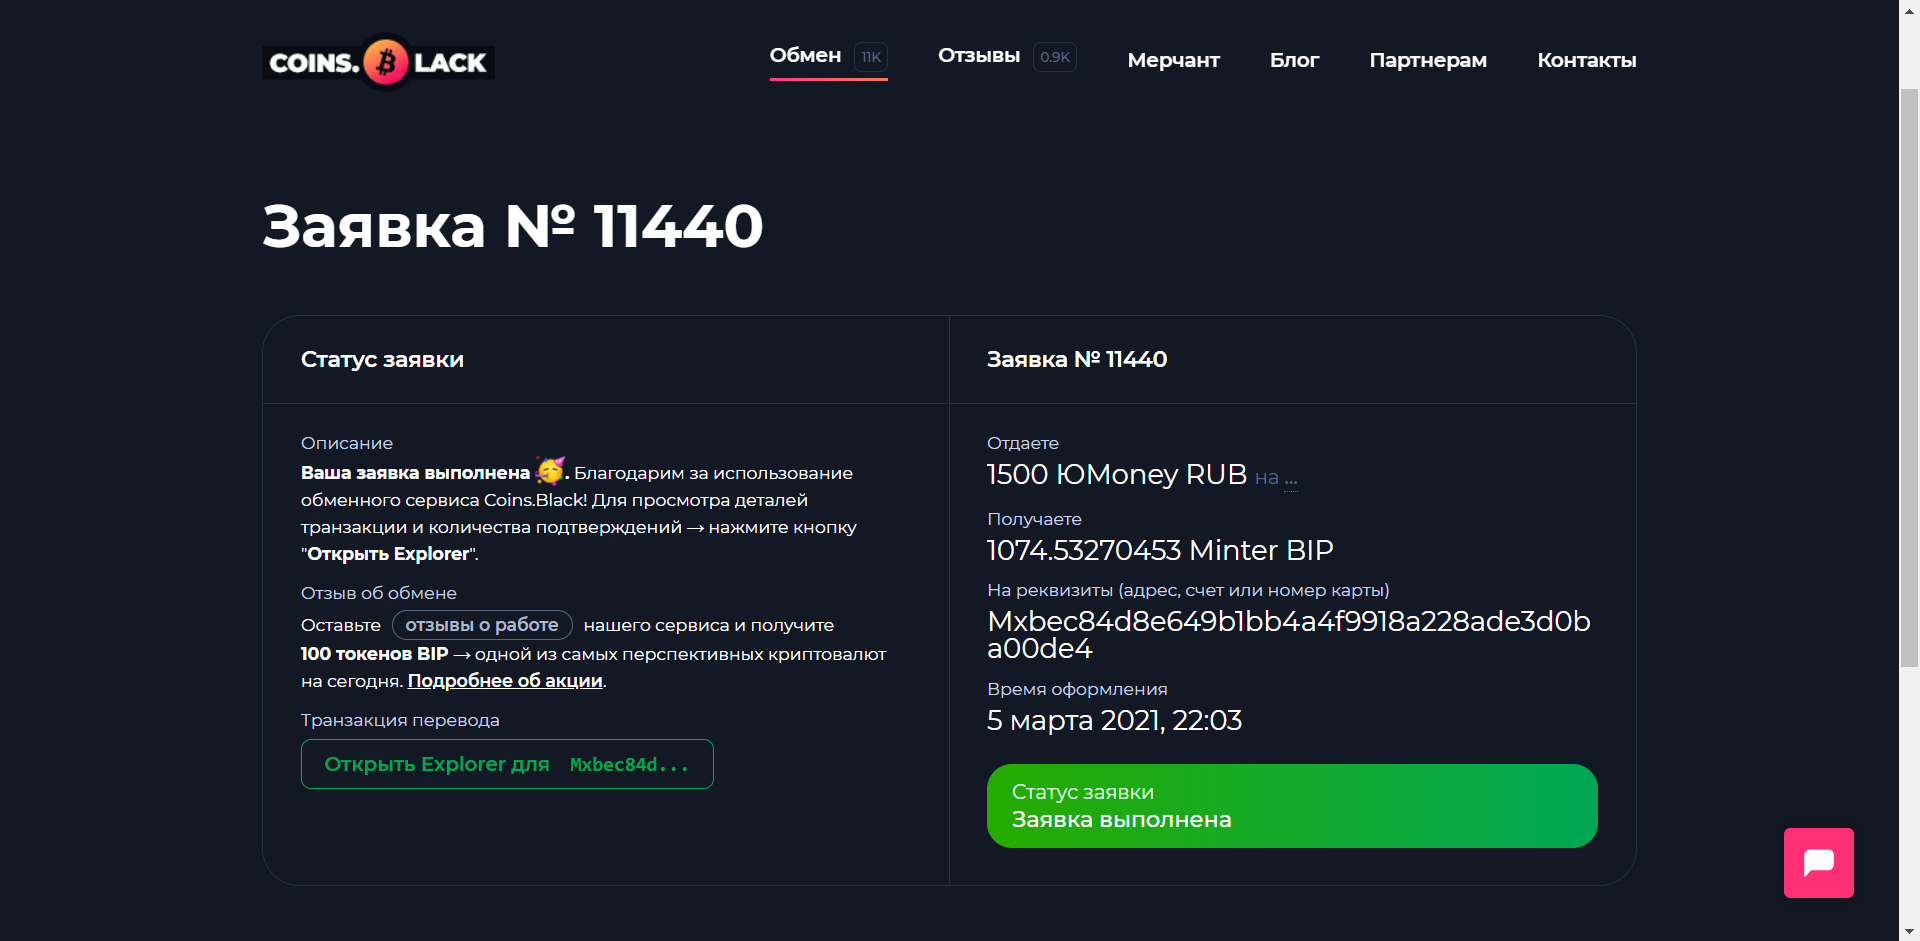Open the pink chat widget
The image size is (1920, 941).
coord(1818,862)
